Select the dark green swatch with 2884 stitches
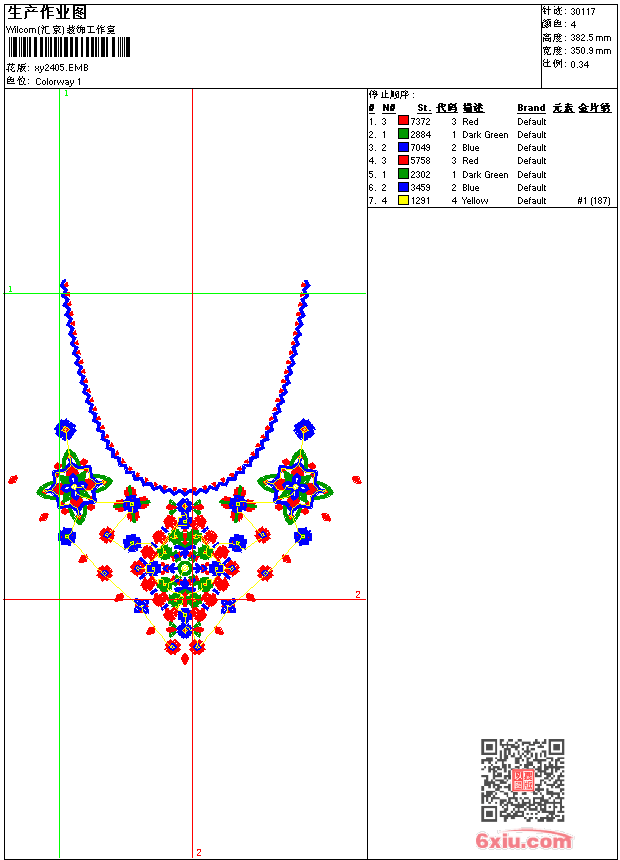This screenshot has width=620, height=860. (403, 134)
